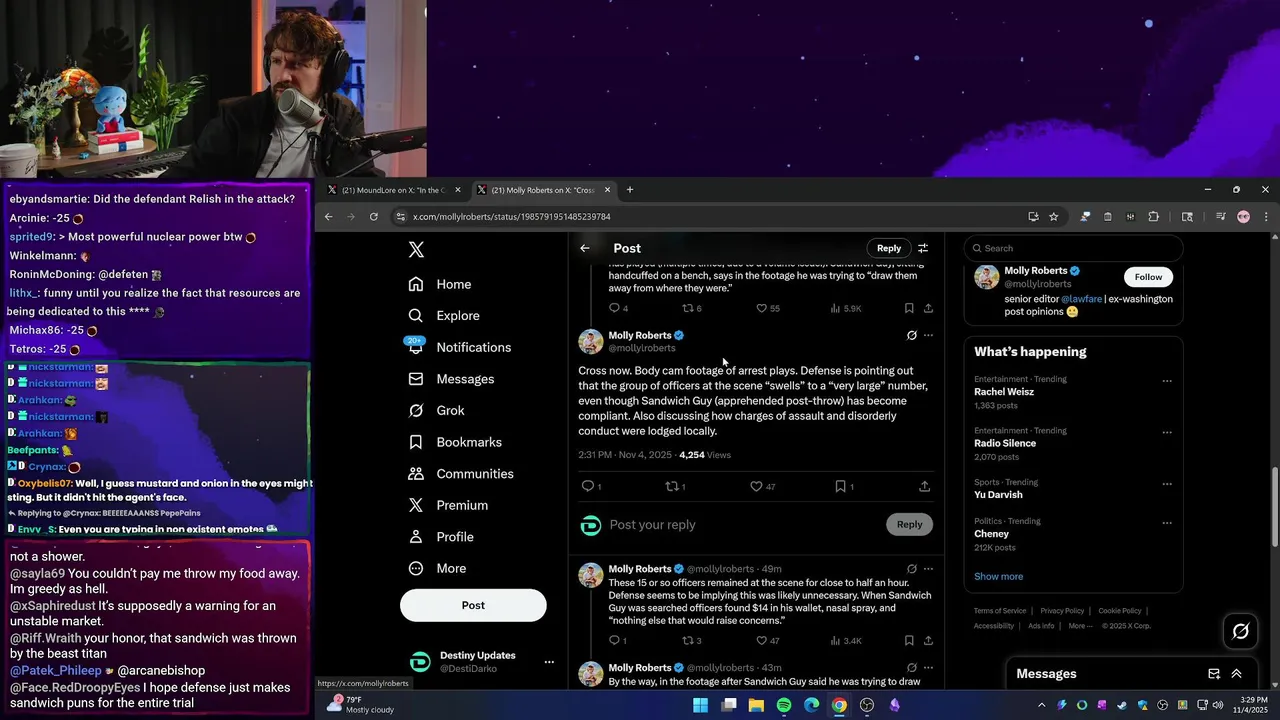Open more options for Radio Silence trend
1280x720 pixels.
1167,432
